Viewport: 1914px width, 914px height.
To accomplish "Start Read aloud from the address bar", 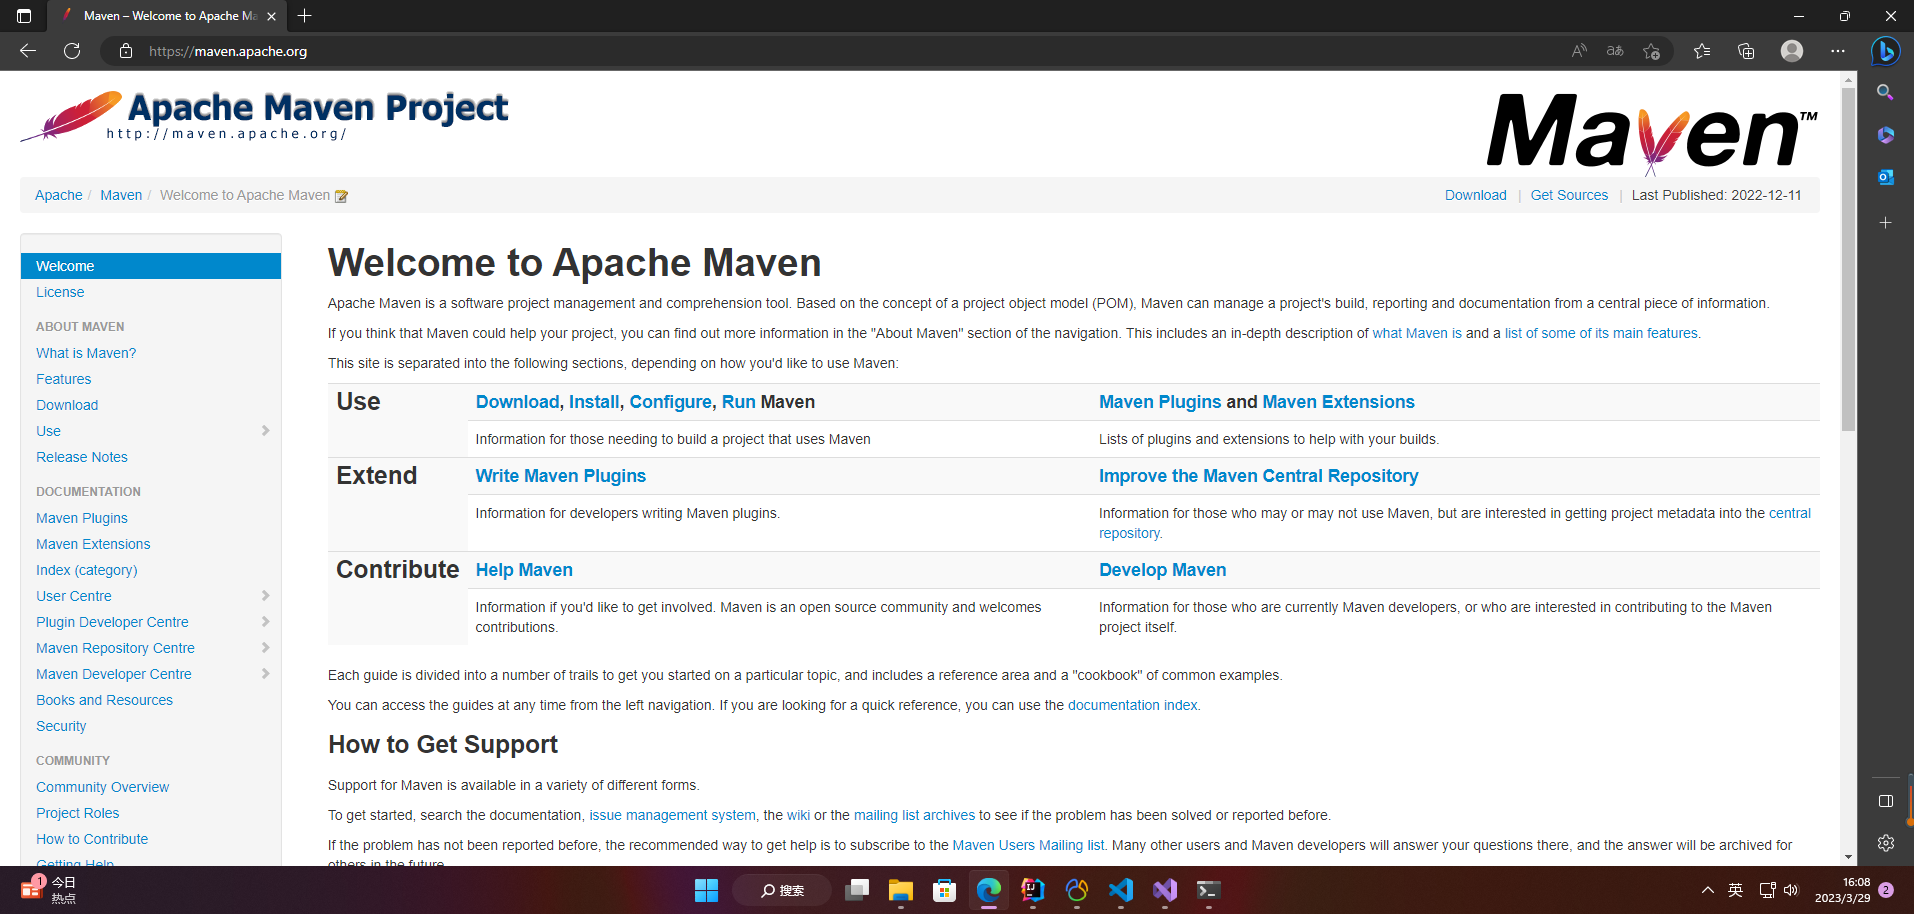I will 1579,51.
